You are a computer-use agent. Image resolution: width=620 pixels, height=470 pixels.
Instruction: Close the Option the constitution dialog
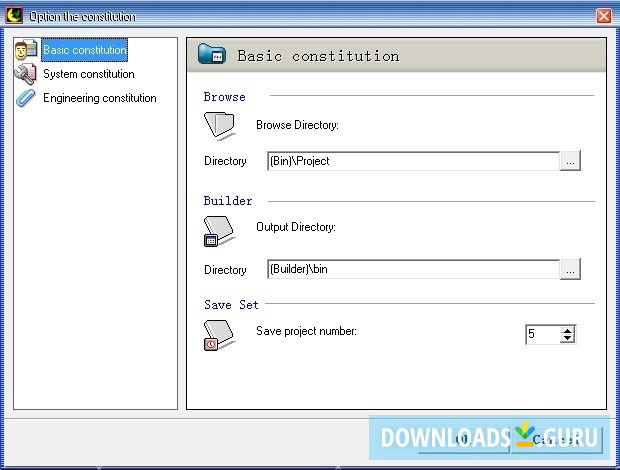(x=603, y=16)
